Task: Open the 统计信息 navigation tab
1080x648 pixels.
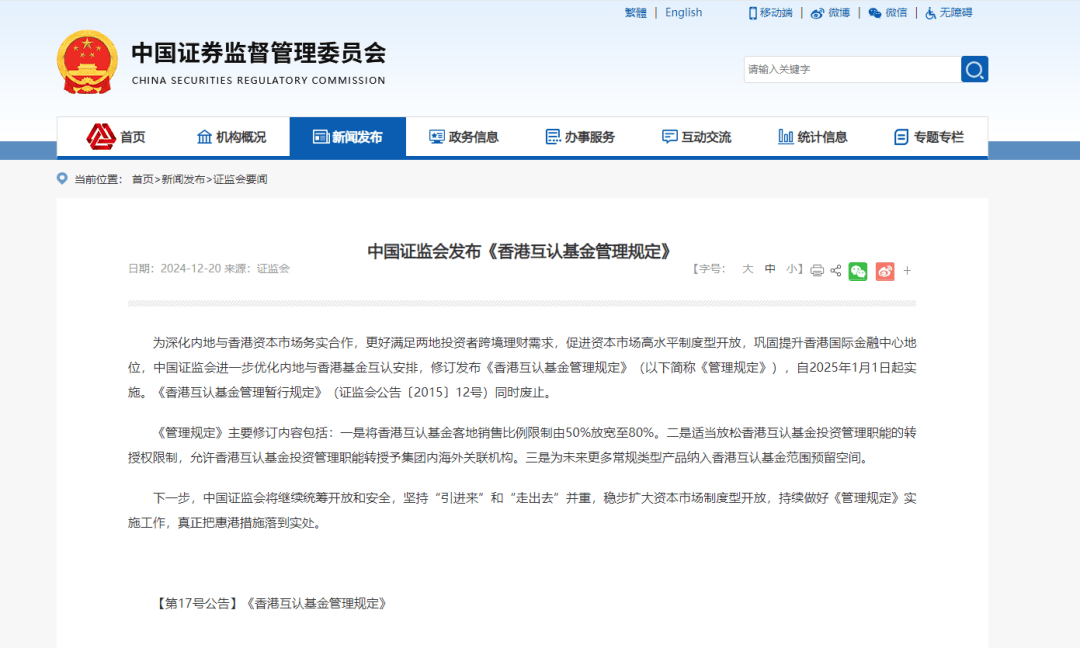Action: coord(813,137)
